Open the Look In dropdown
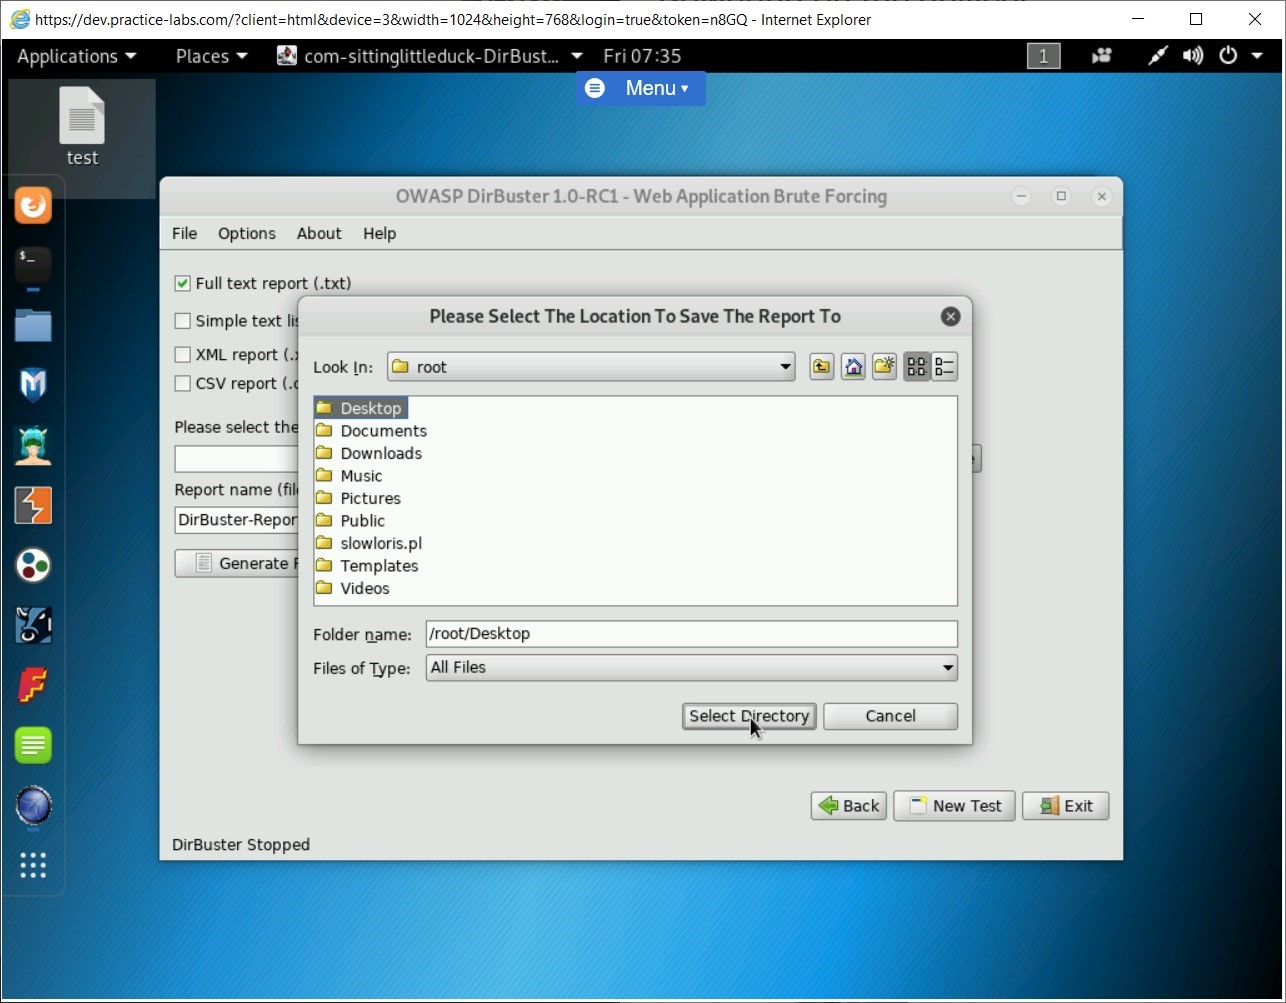 pyautogui.click(x=784, y=366)
